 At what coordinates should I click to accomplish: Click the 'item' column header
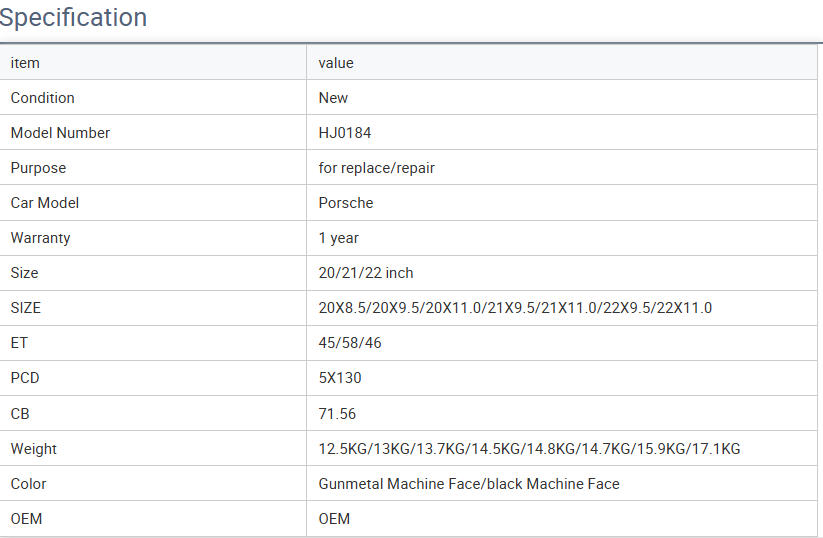pyautogui.click(x=25, y=63)
